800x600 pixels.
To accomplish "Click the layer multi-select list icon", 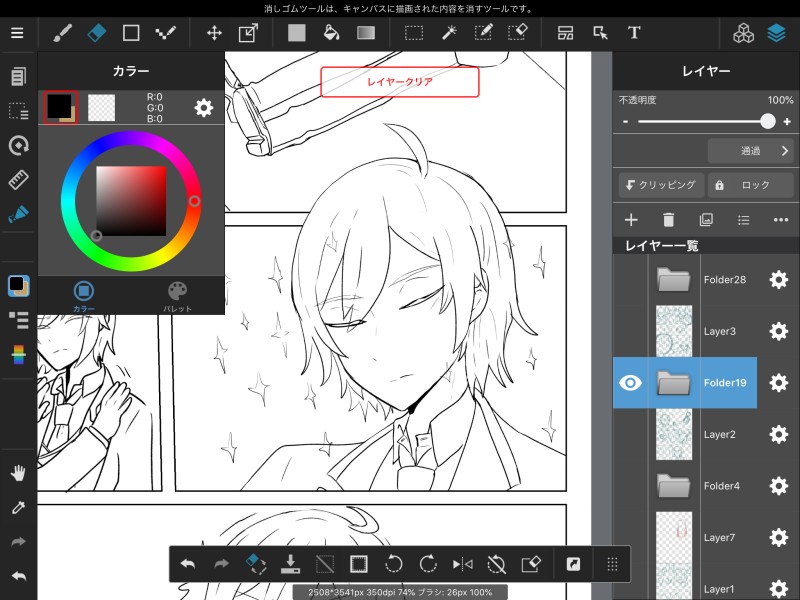I will tap(743, 220).
